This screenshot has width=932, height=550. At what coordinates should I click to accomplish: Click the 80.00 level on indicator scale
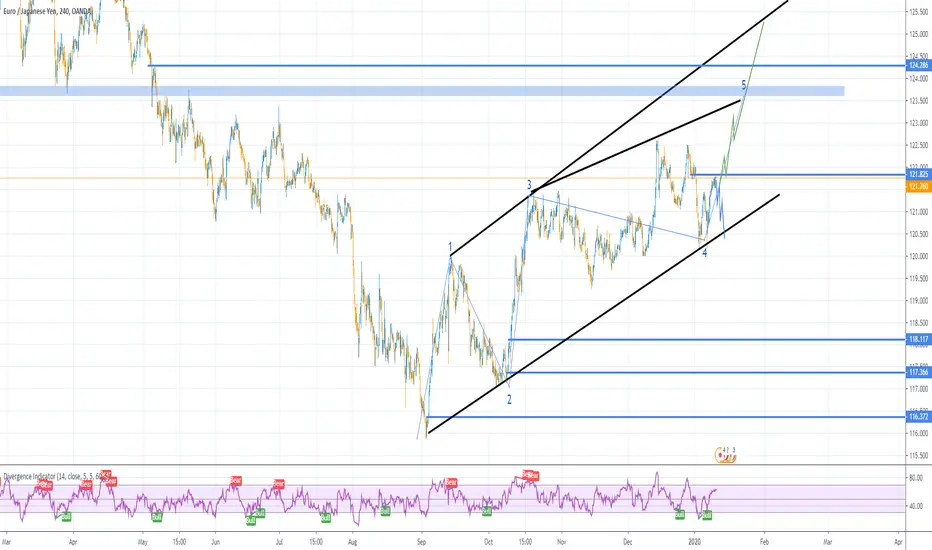click(916, 477)
